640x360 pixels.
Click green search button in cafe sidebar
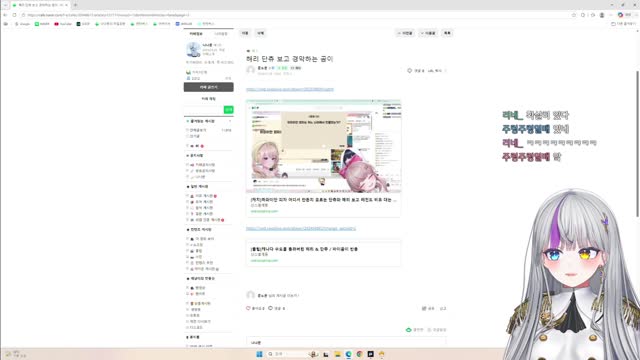coord(229,109)
